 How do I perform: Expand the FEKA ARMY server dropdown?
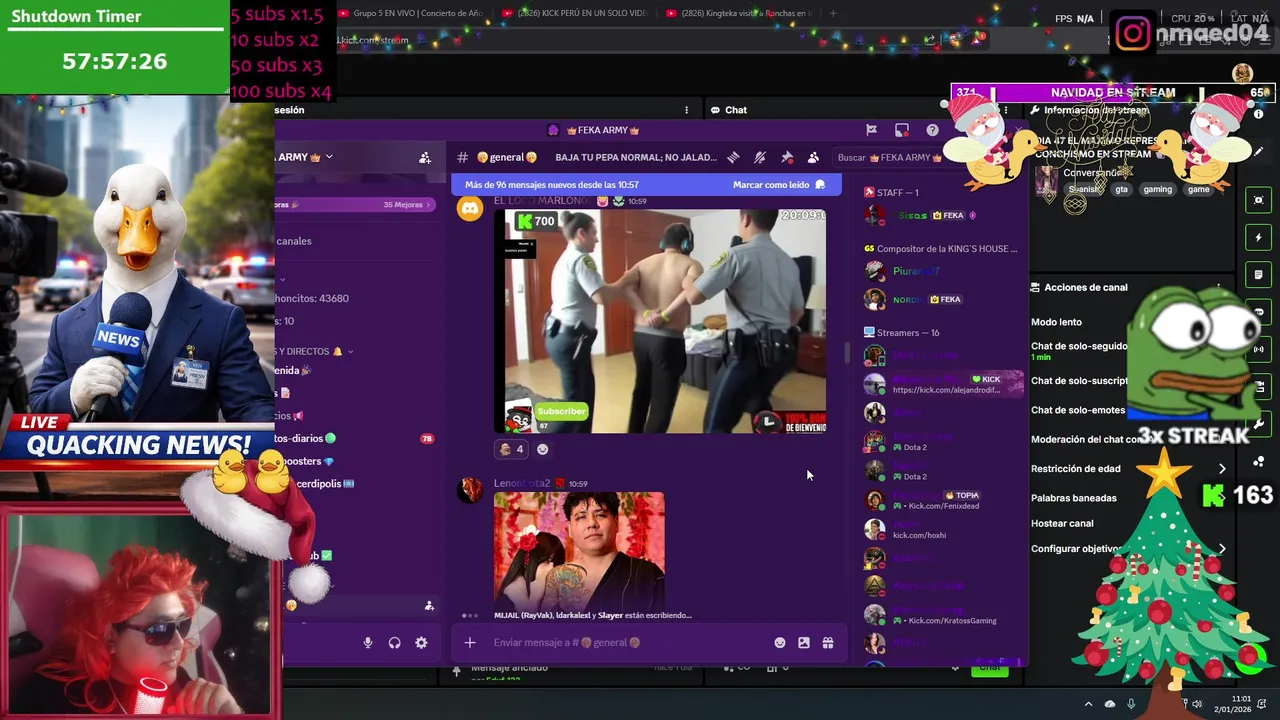[x=328, y=157]
